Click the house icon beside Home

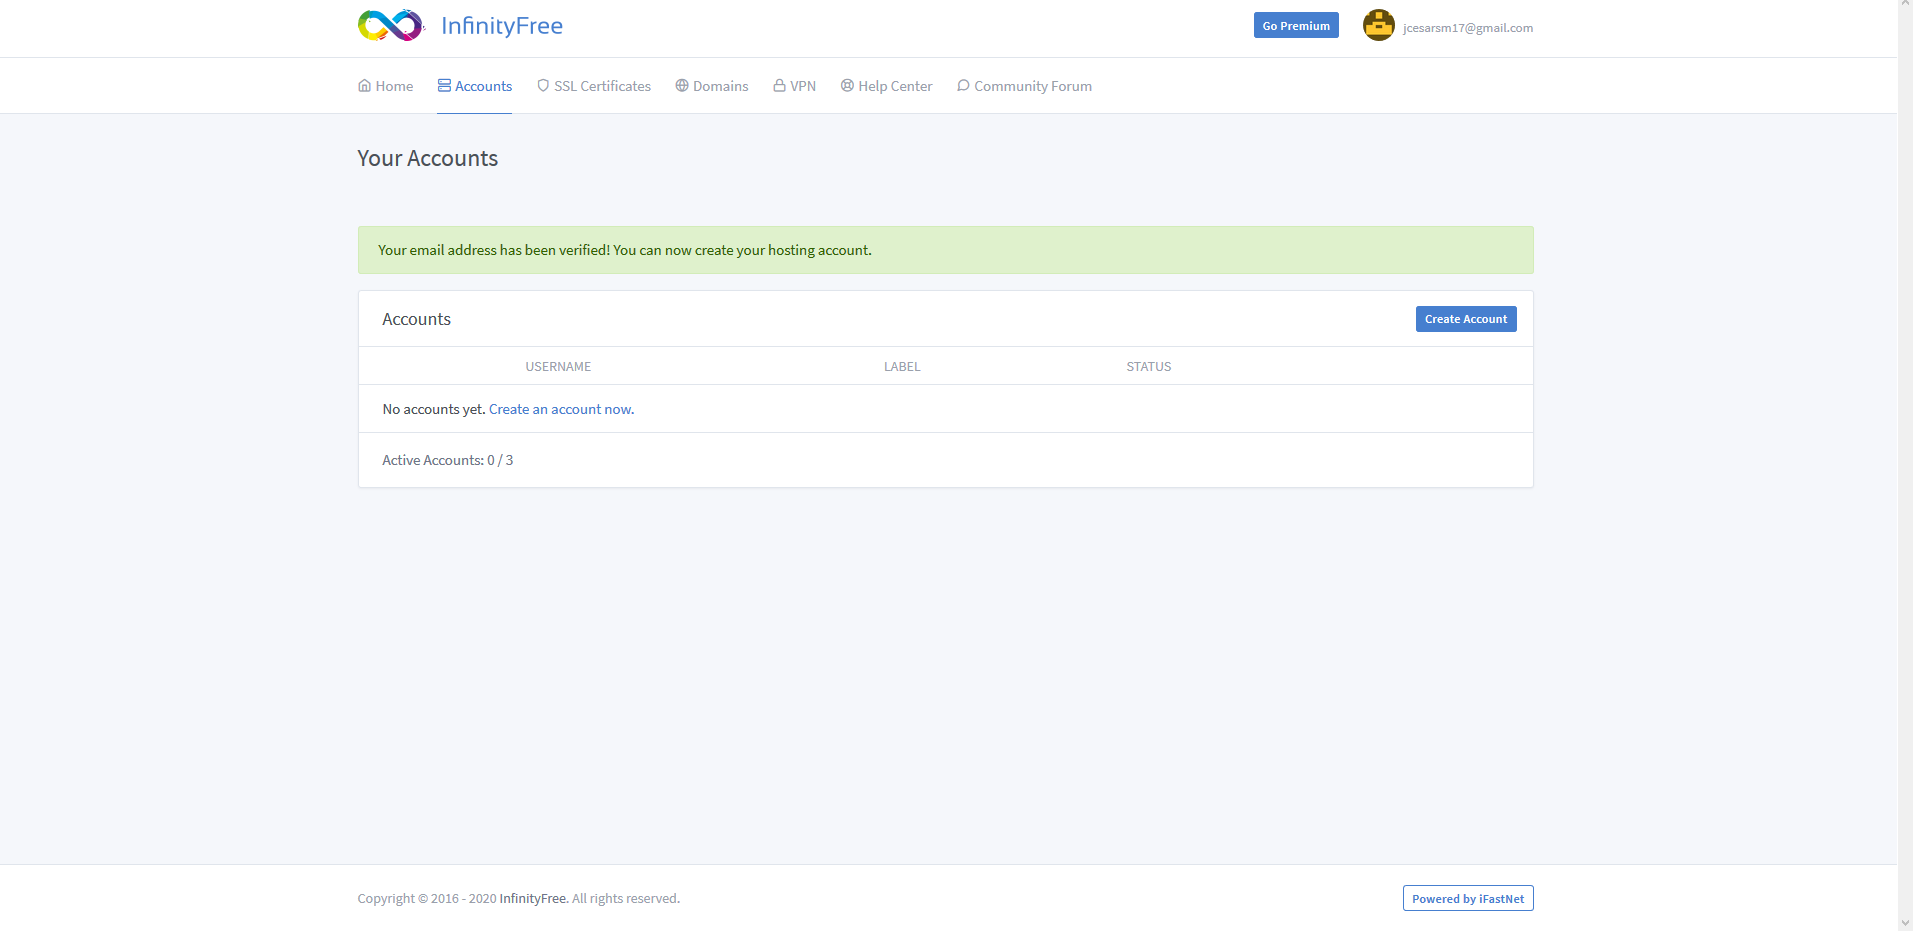[x=363, y=85]
